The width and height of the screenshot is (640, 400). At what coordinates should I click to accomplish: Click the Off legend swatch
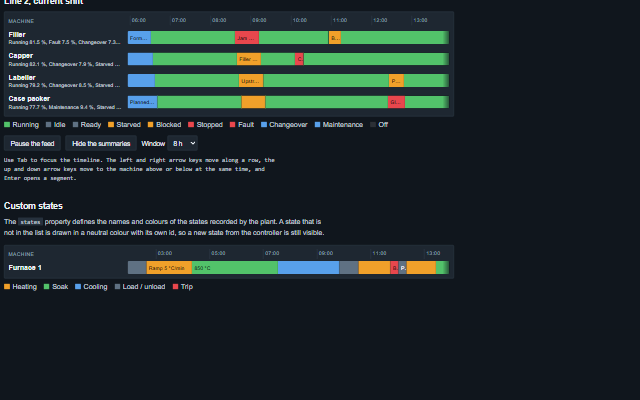pyautogui.click(x=373, y=124)
